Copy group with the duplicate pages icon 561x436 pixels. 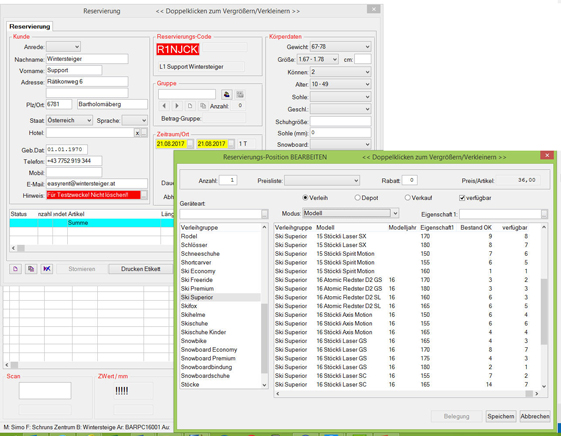tap(203, 106)
